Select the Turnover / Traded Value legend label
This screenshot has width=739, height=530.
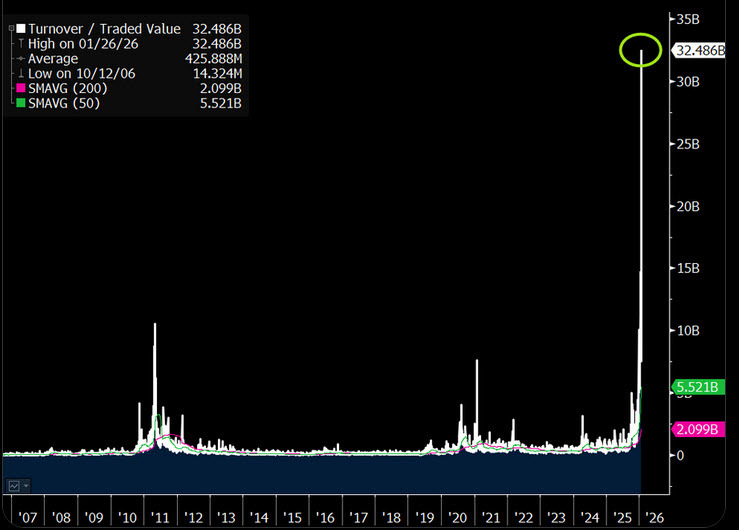(105, 30)
